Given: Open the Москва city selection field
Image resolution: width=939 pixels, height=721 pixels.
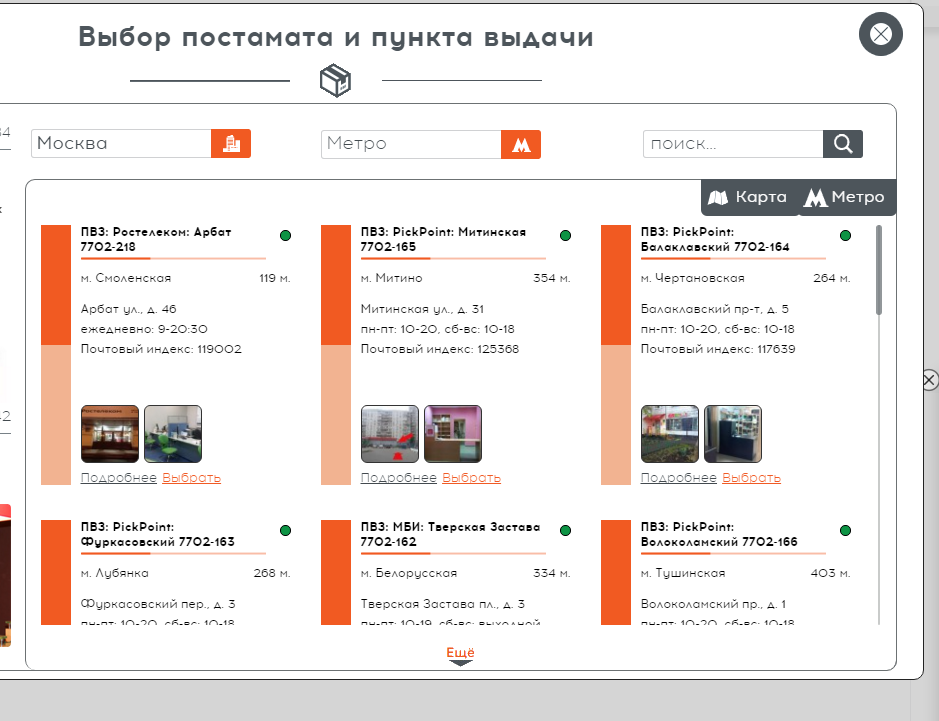Looking at the screenshot, I should pyautogui.click(x=120, y=143).
